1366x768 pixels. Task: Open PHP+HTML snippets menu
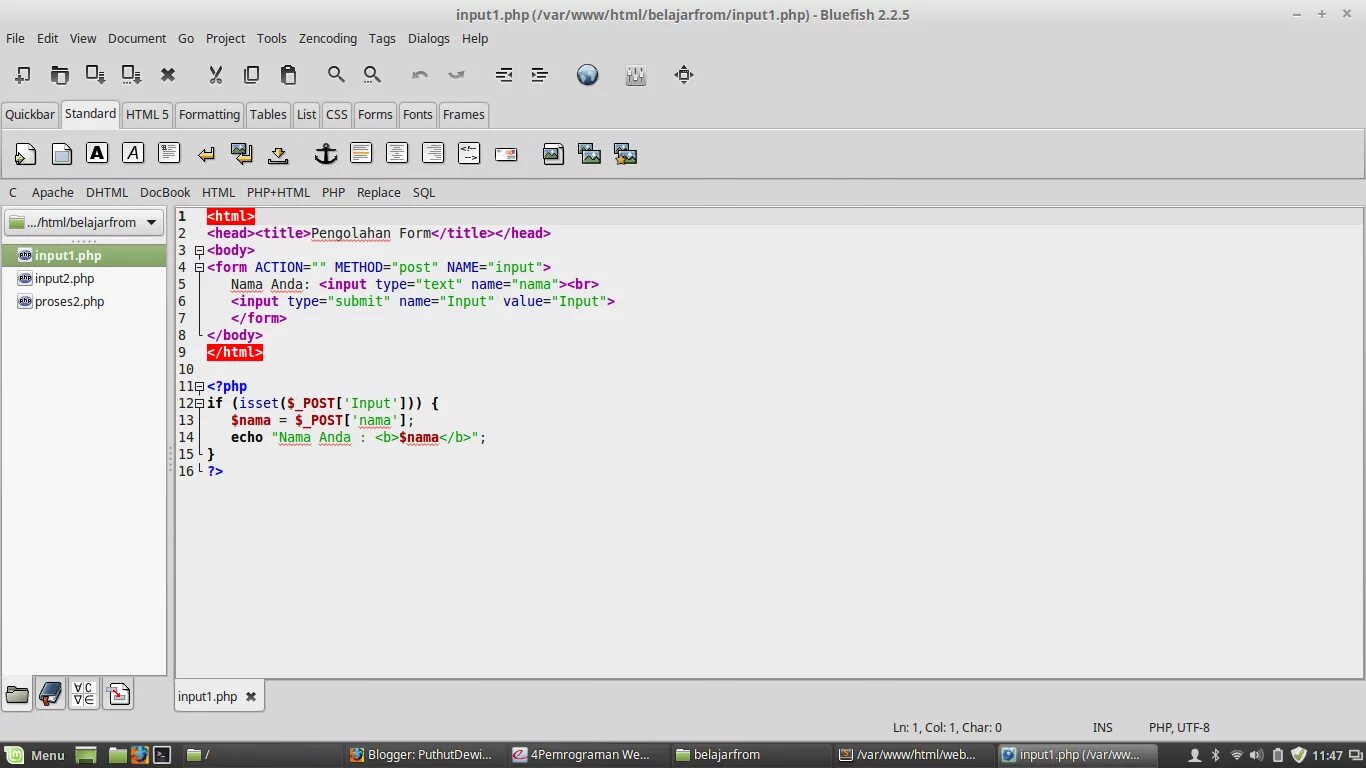[x=279, y=192]
